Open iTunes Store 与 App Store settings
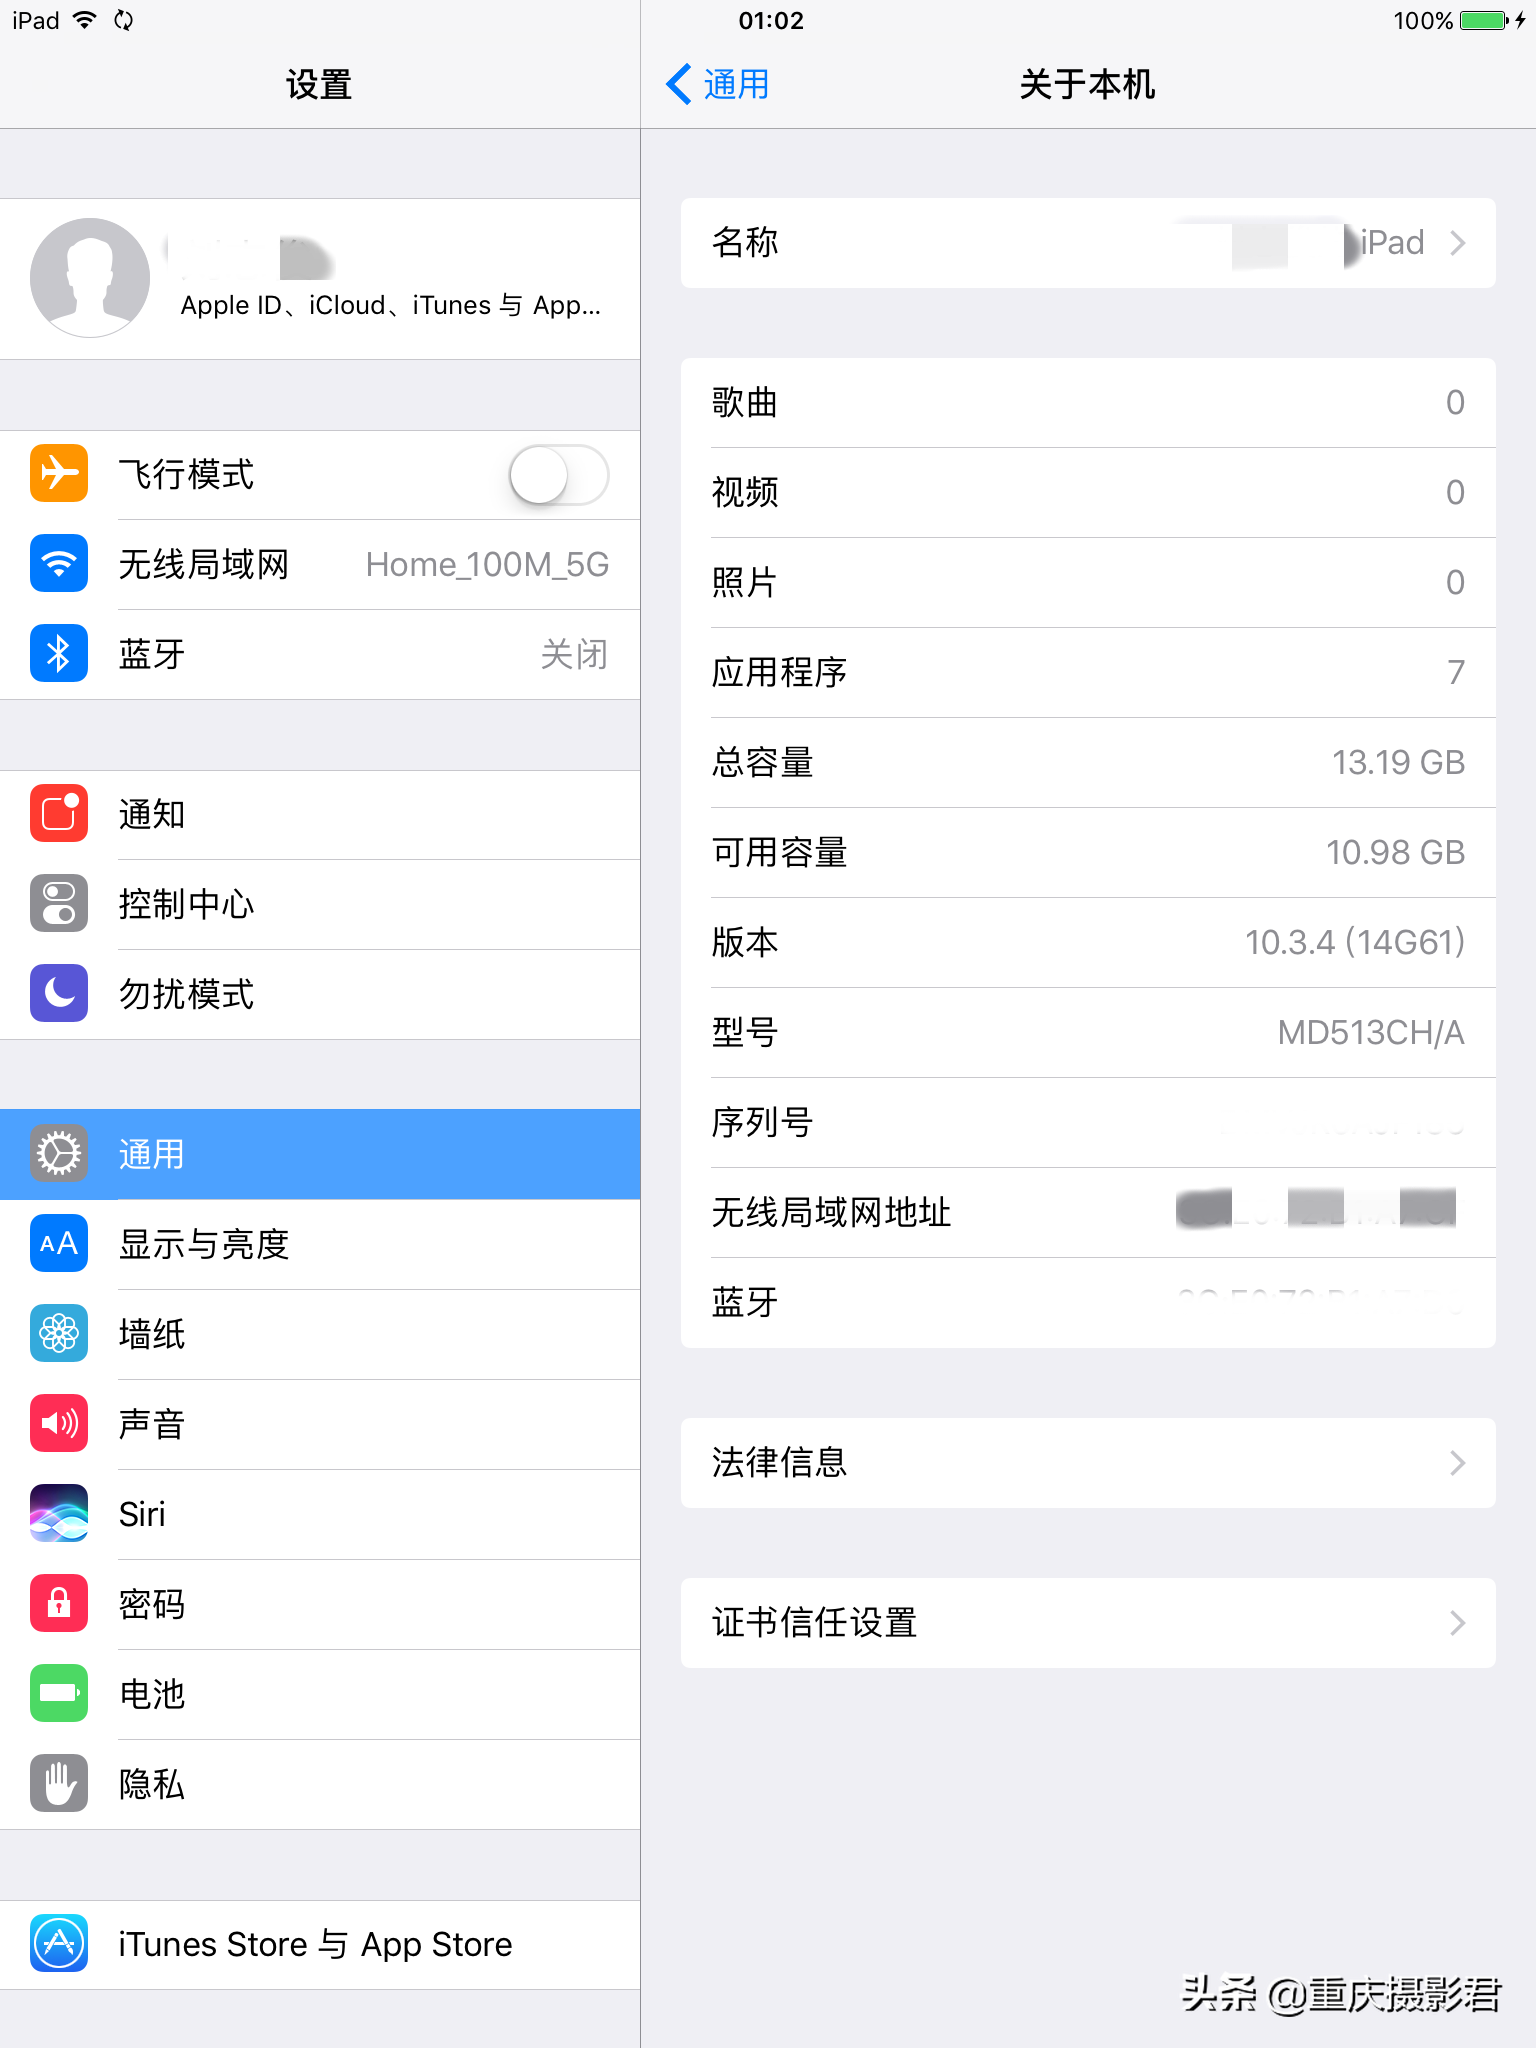 pyautogui.click(x=320, y=1944)
